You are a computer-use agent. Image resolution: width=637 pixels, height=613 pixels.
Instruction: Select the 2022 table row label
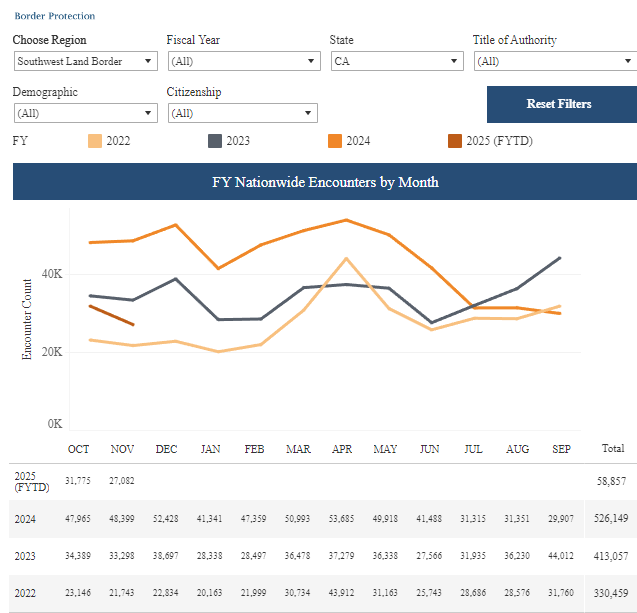pos(25,594)
